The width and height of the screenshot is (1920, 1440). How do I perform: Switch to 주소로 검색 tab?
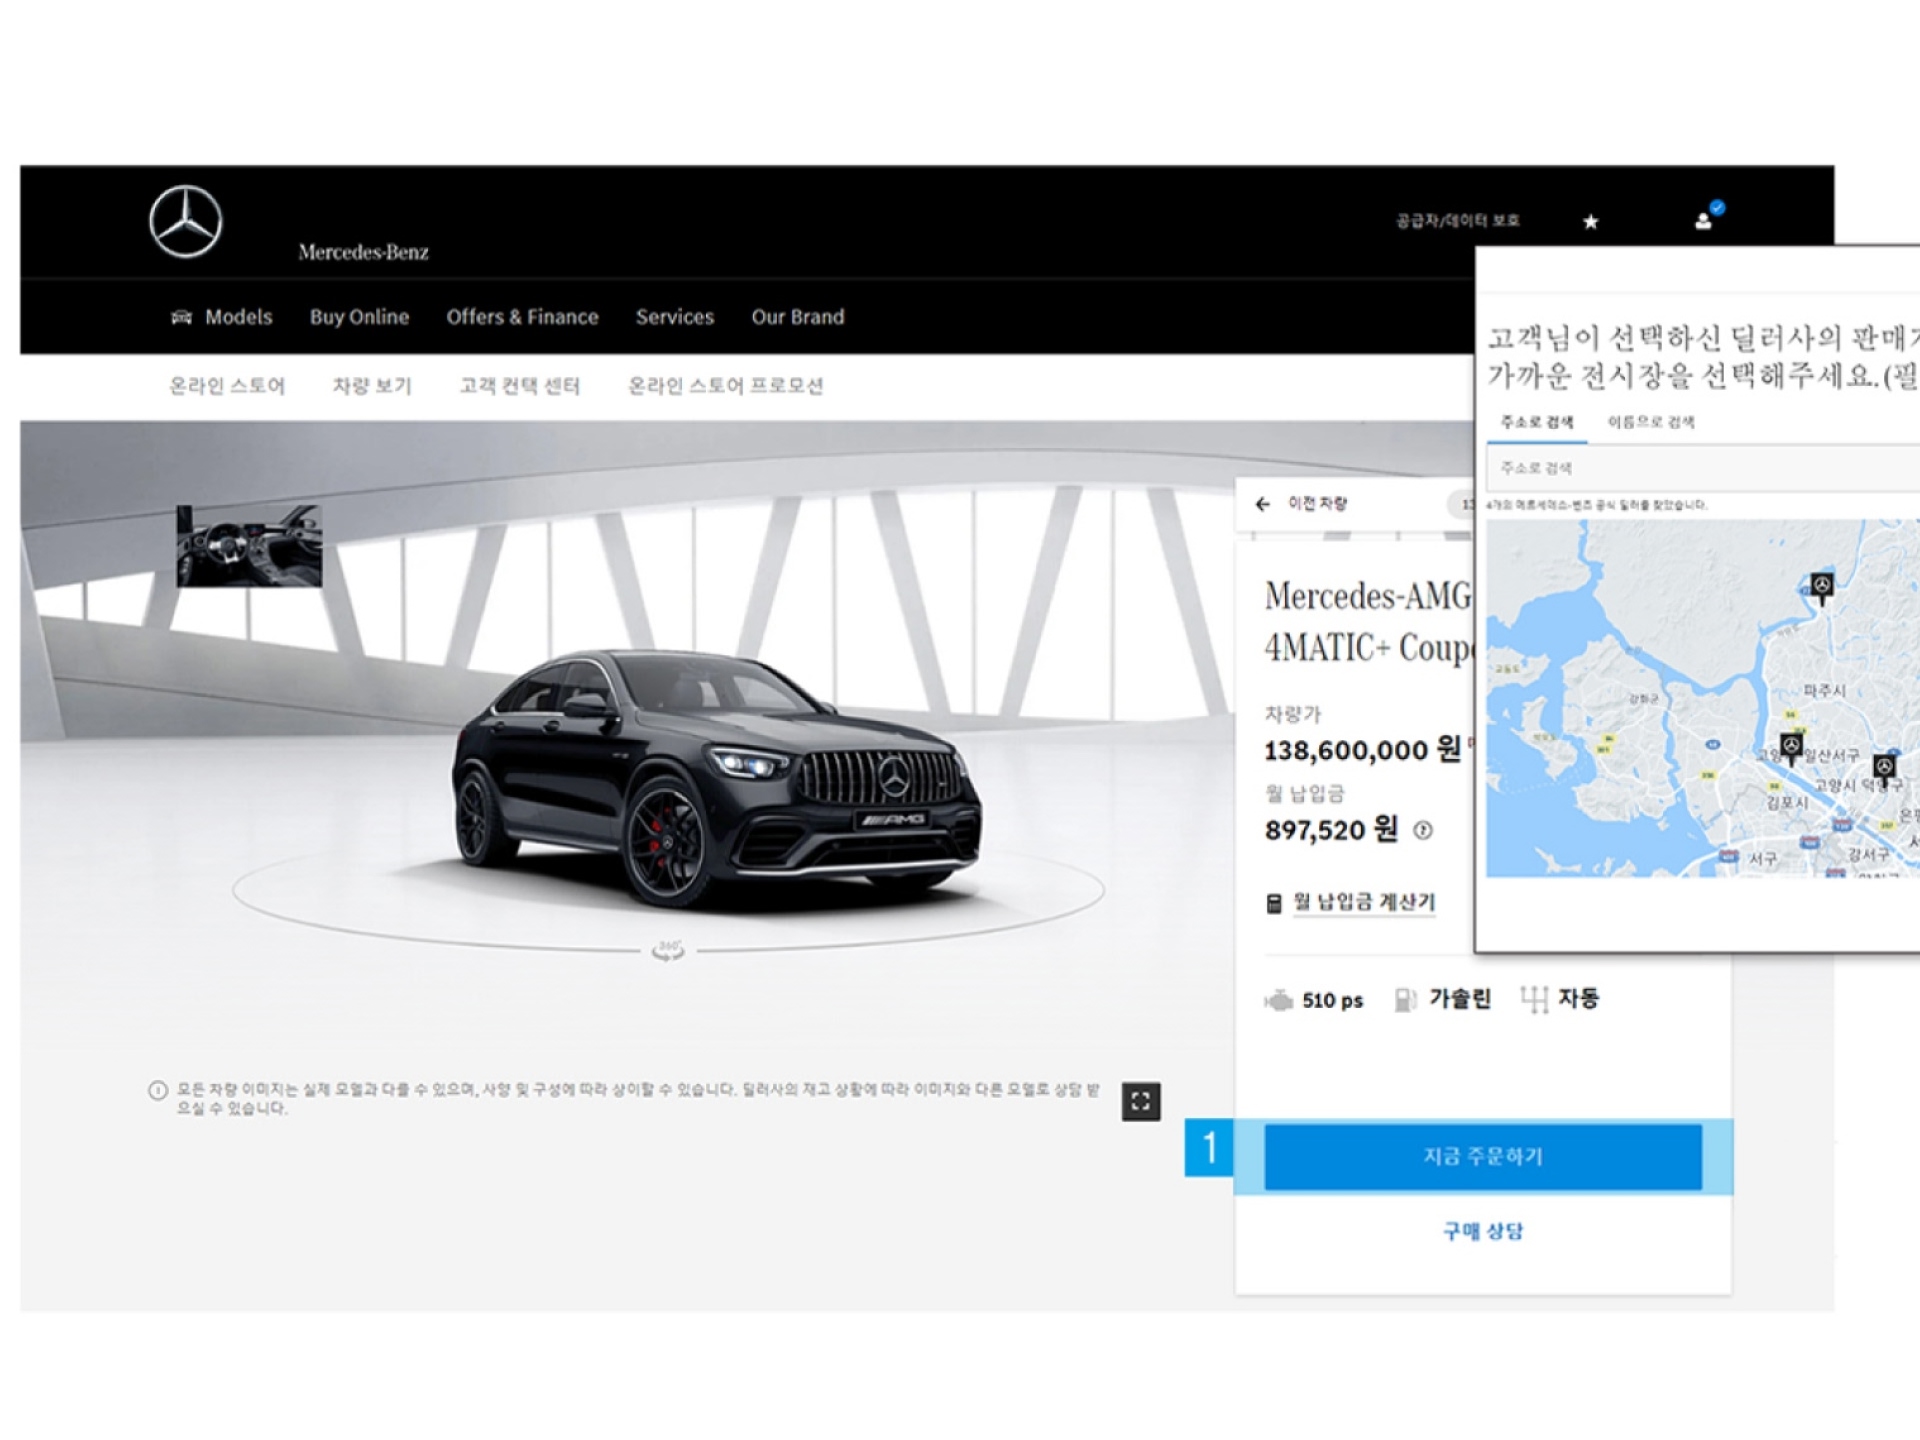coord(1536,422)
